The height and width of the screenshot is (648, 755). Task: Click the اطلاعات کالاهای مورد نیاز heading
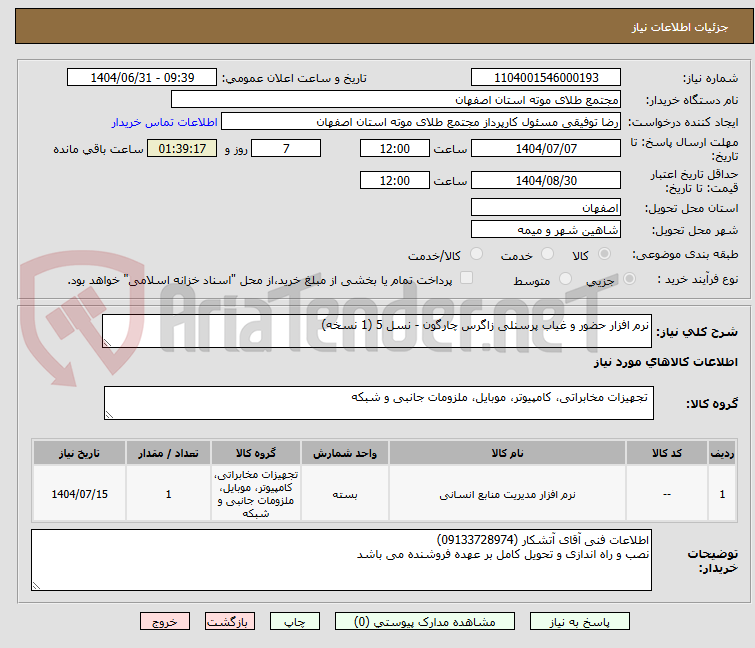coord(665,362)
